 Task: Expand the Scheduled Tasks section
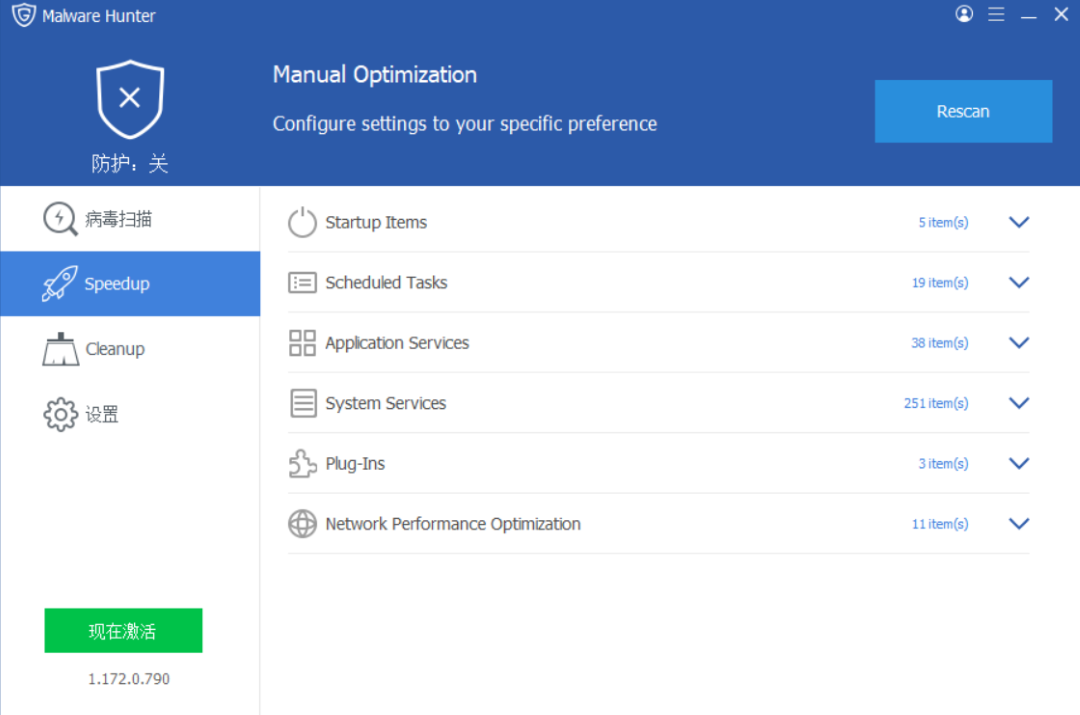[x=1018, y=282]
